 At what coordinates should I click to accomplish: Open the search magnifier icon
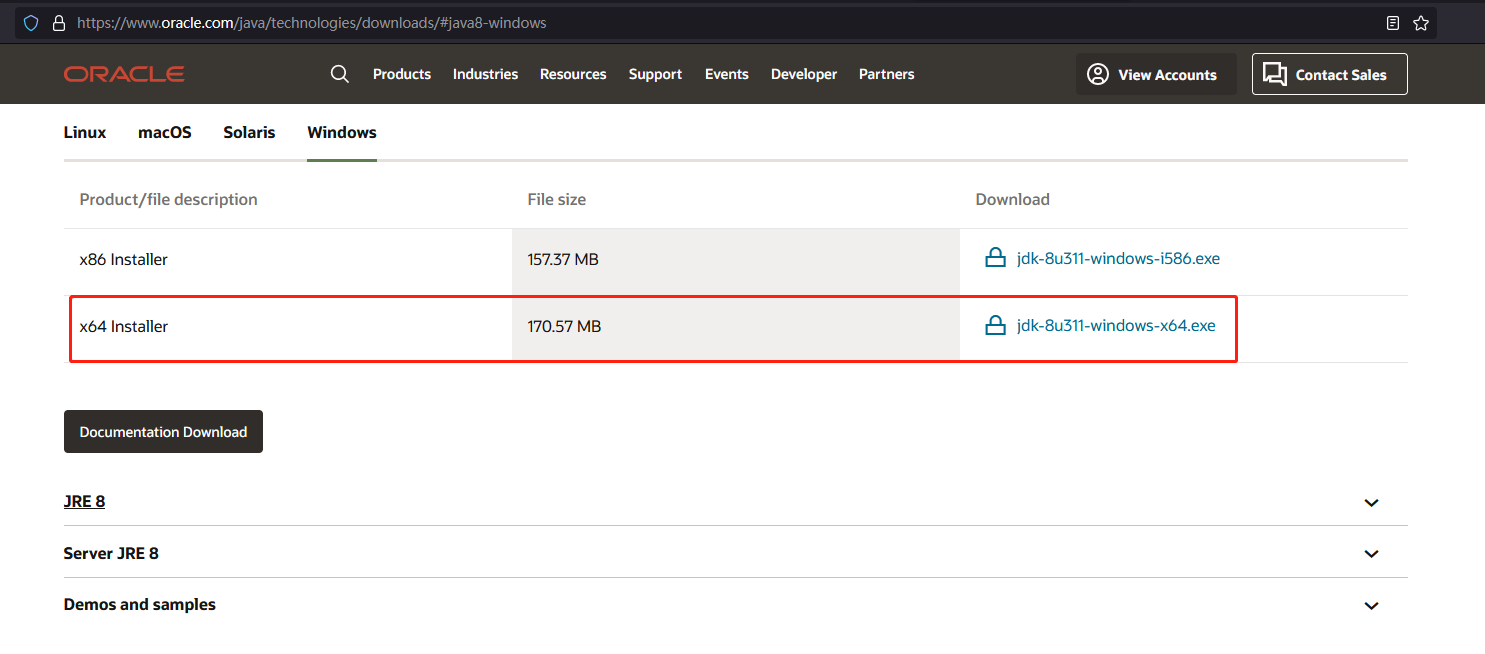tap(340, 74)
